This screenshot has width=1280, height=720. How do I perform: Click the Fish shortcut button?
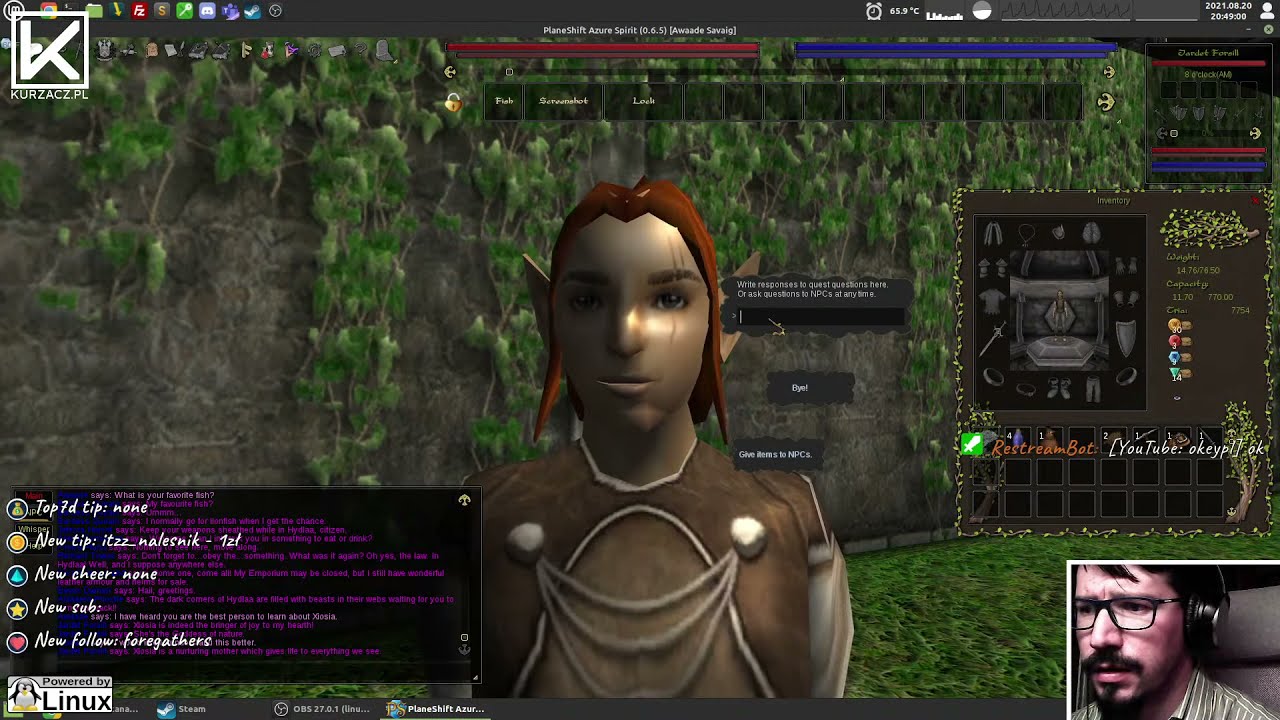(x=504, y=101)
